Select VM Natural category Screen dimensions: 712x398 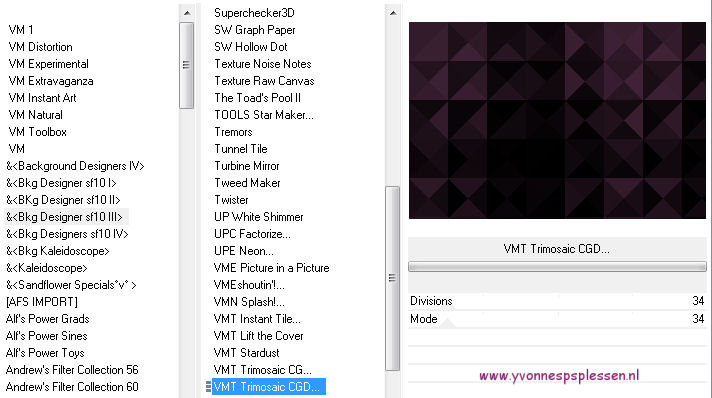pyautogui.click(x=35, y=115)
